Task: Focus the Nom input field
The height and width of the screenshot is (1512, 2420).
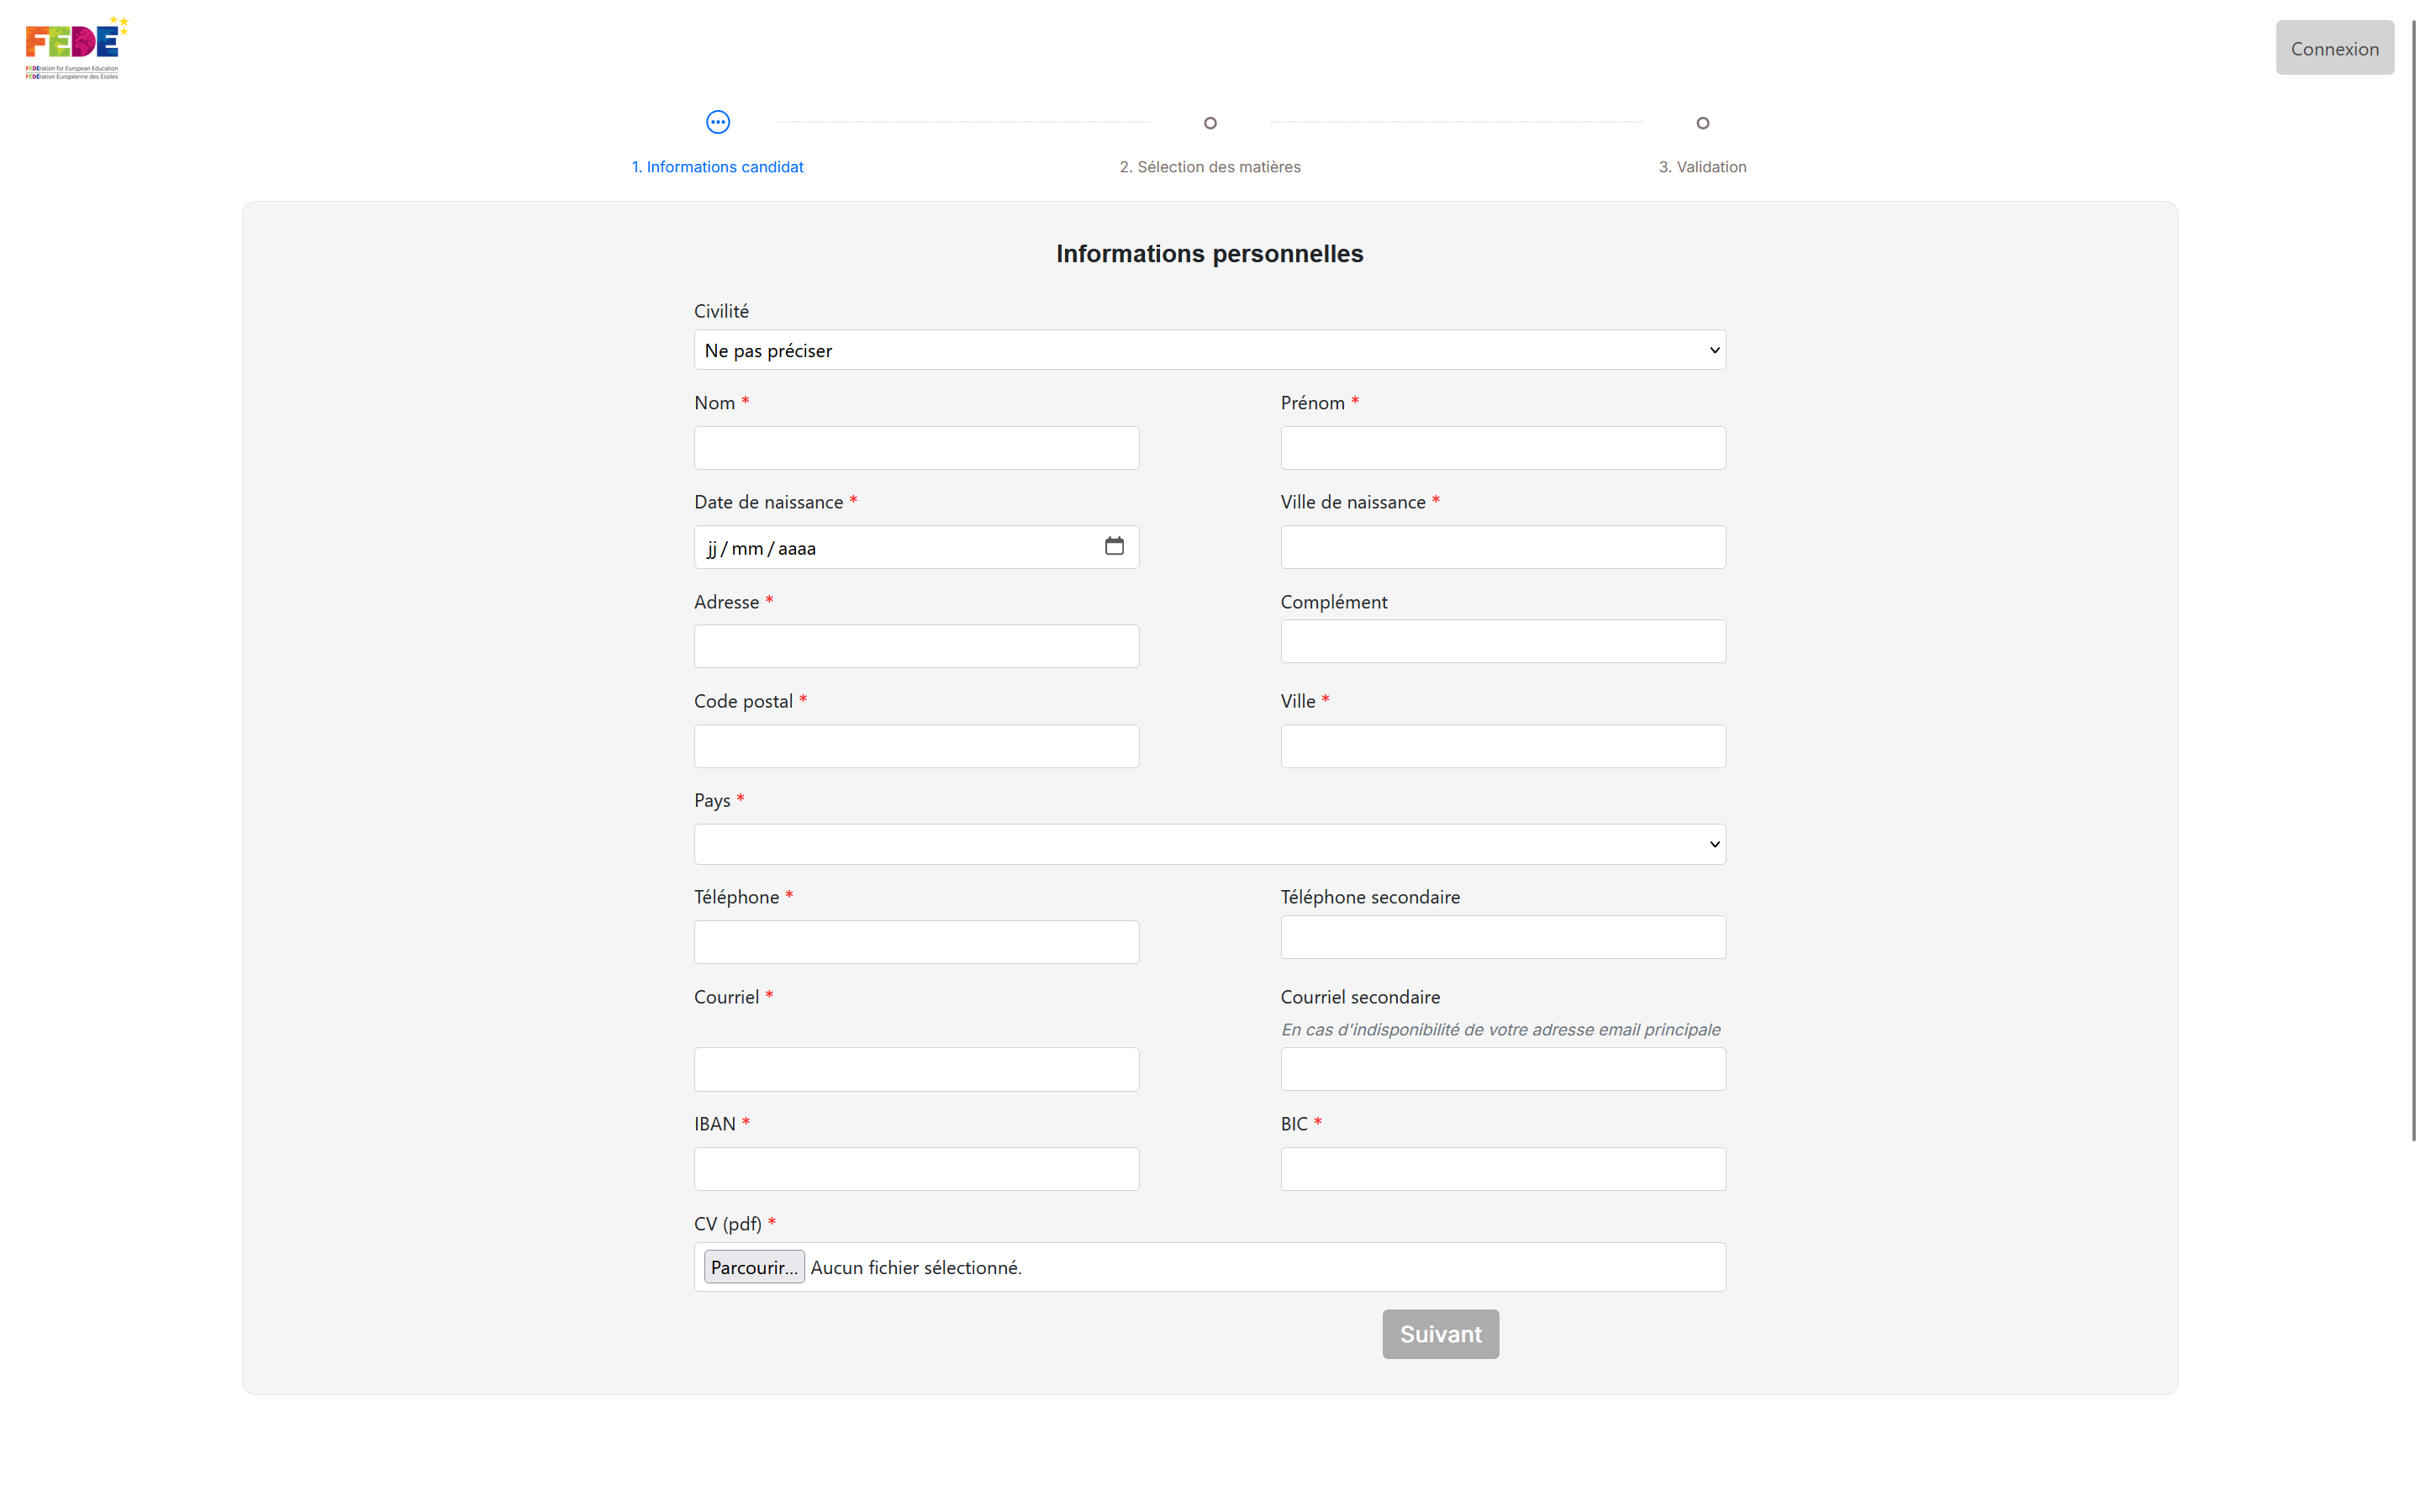Action: pos(916,448)
